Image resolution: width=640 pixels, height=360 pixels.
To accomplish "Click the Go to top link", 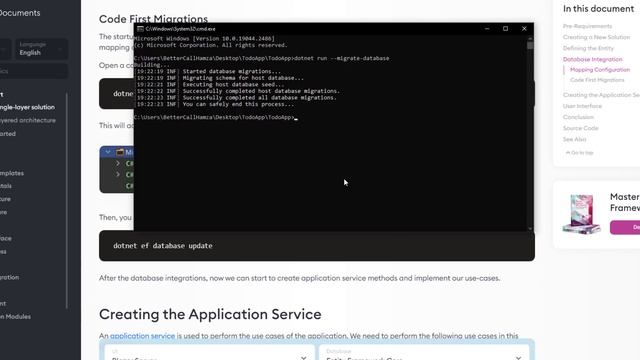I will (x=580, y=153).
